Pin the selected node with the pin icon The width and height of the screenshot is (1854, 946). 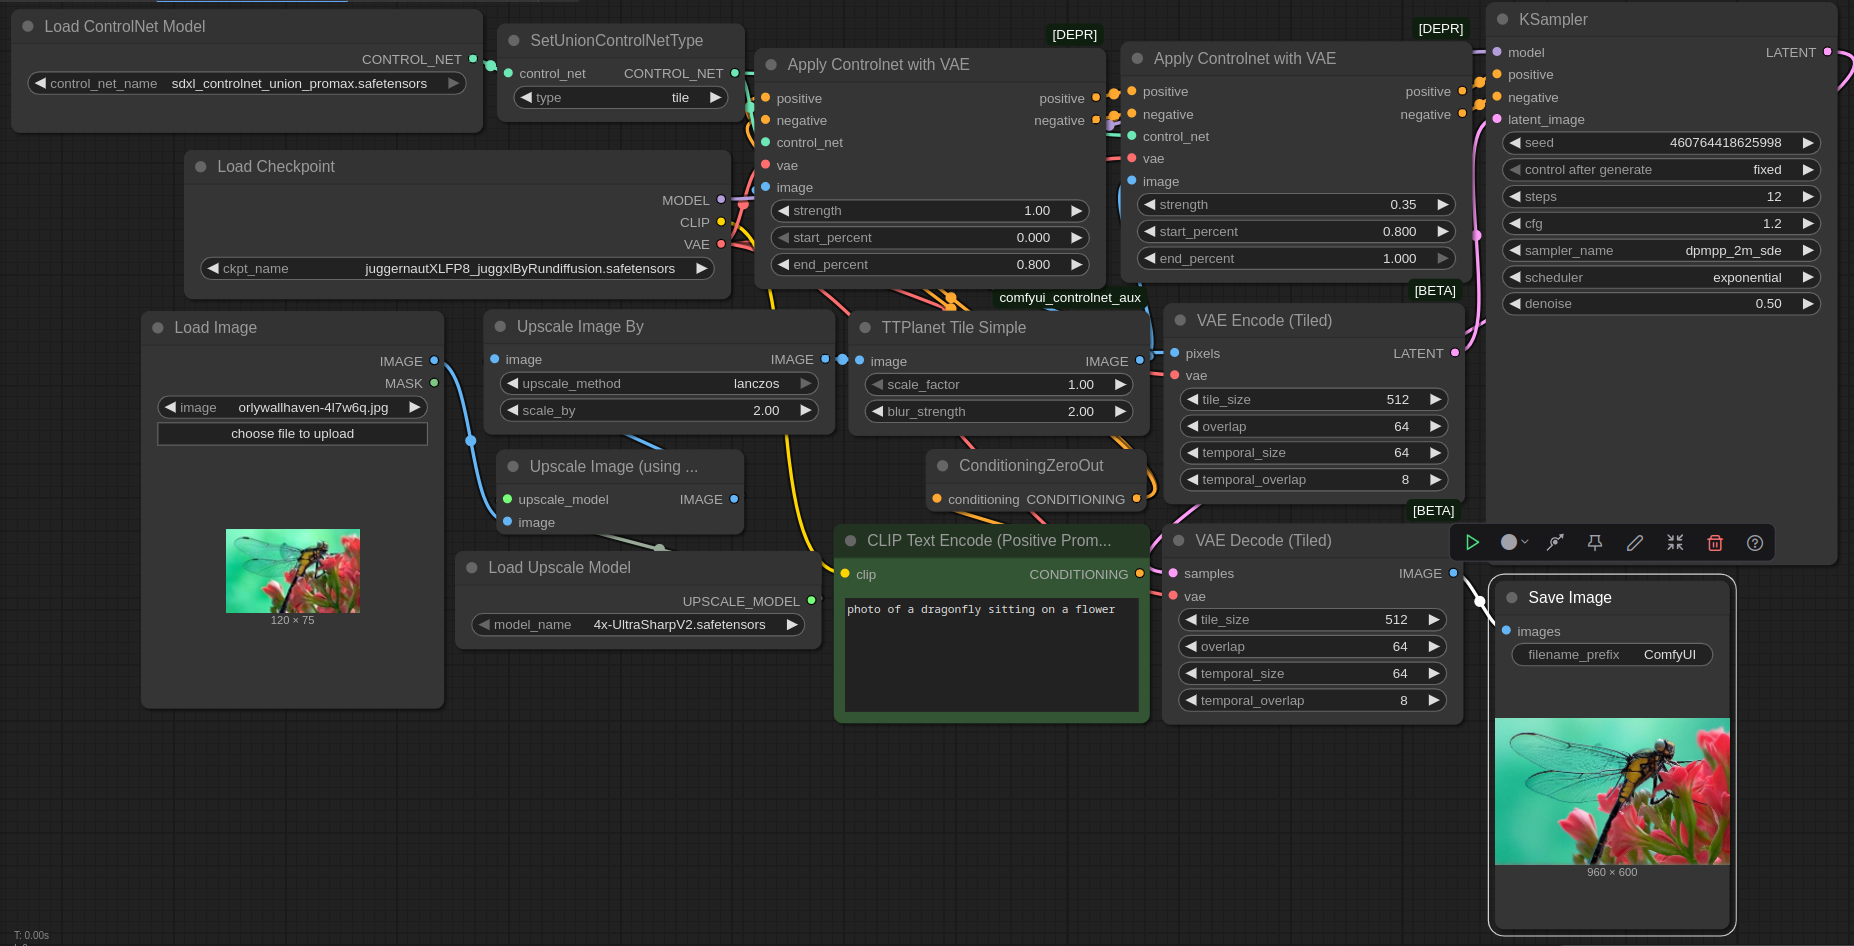pos(1595,542)
